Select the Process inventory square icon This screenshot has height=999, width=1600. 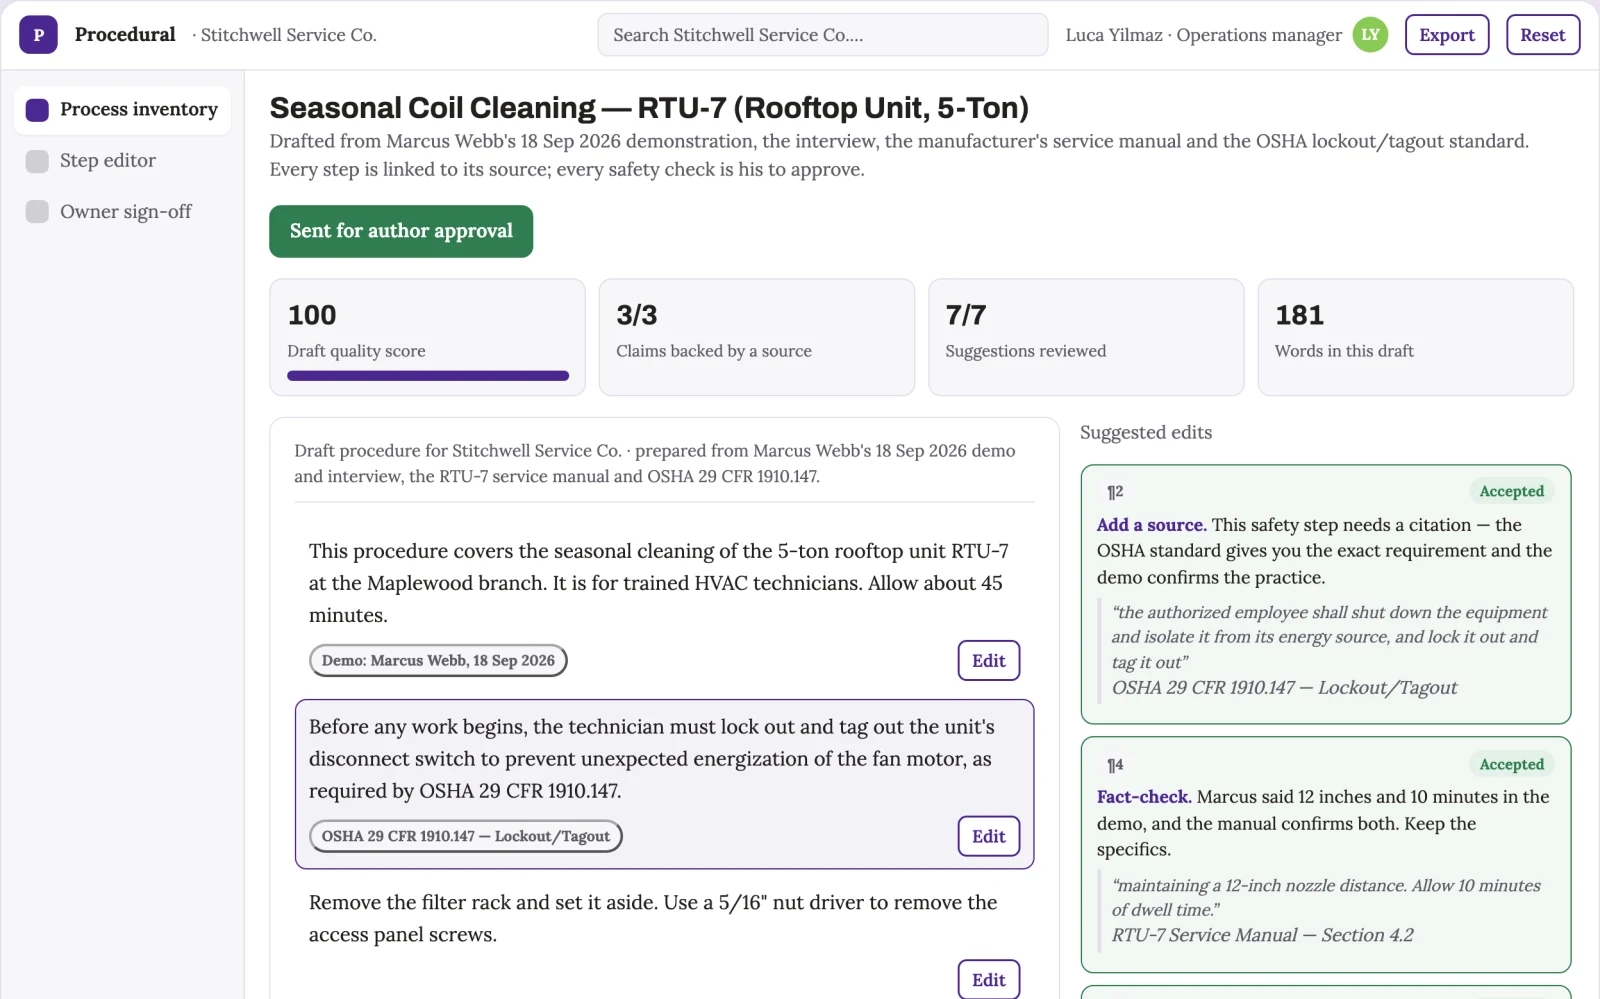pos(37,110)
